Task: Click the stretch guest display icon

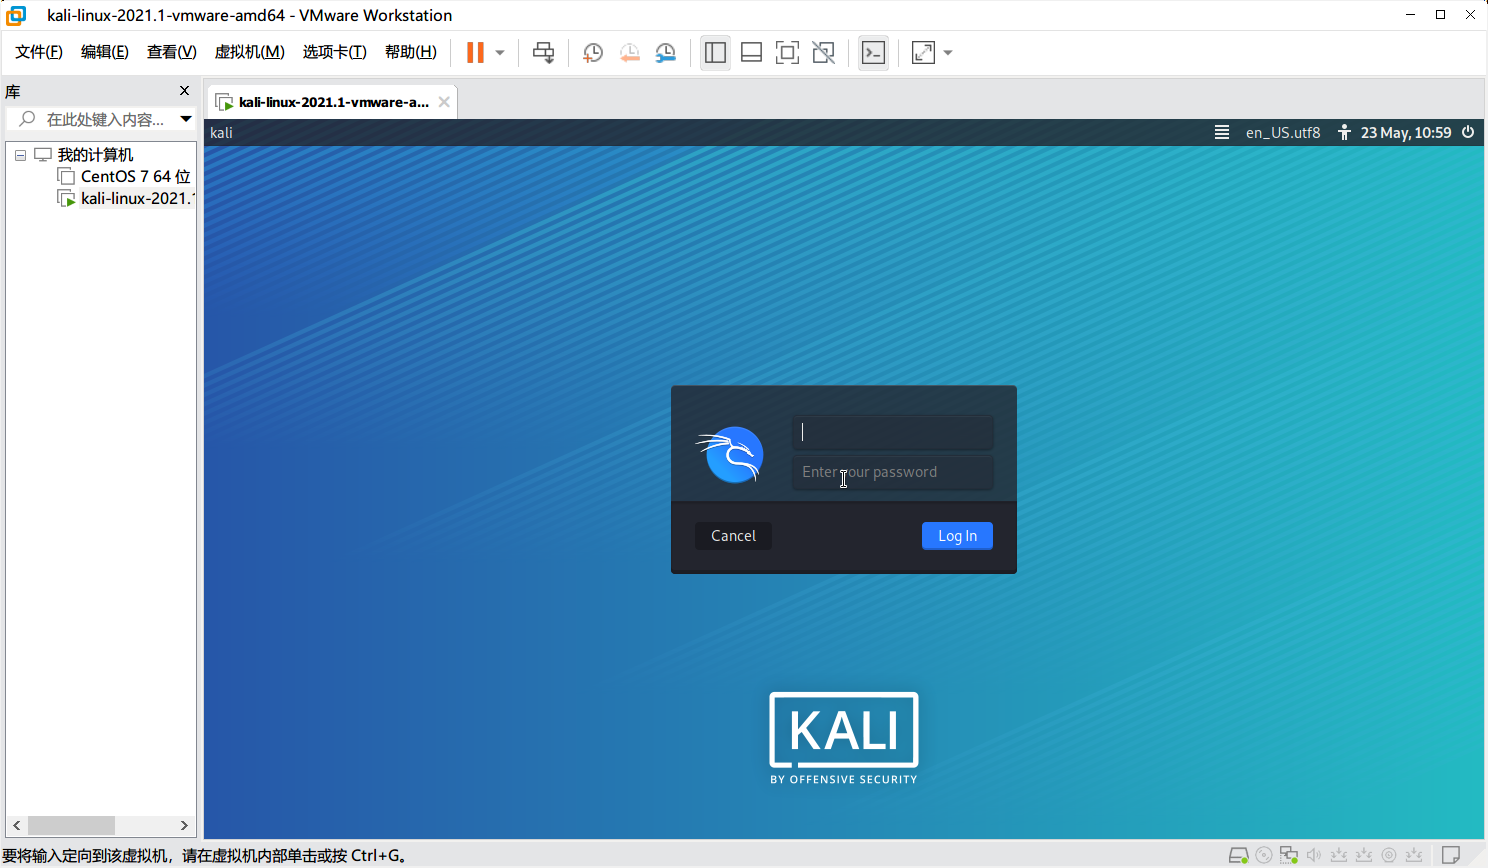Action: (x=923, y=53)
